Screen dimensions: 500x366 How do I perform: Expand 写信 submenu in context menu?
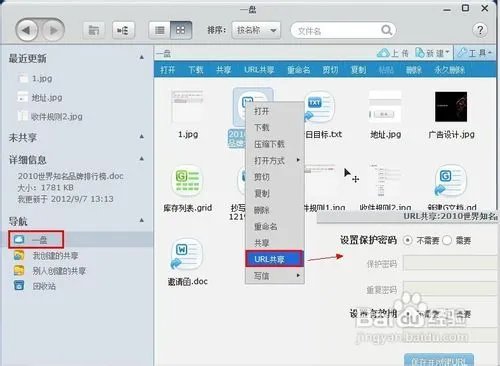coord(275,276)
